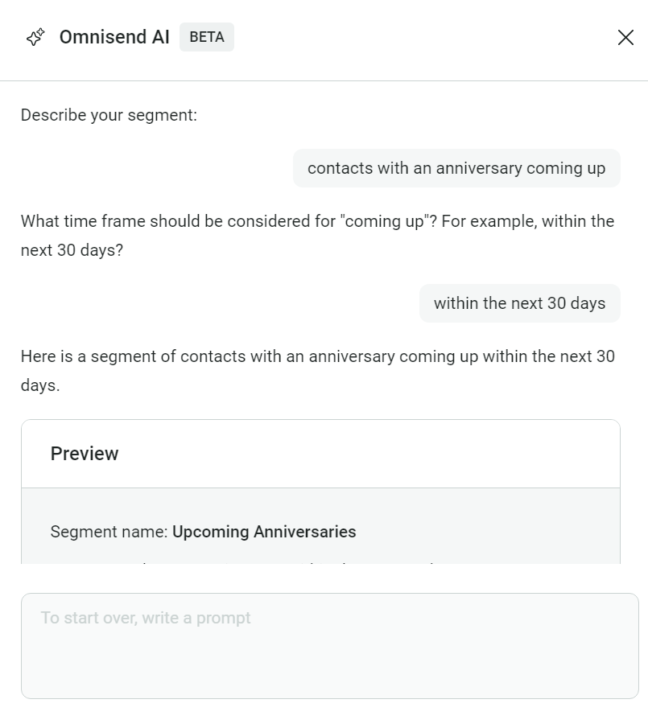
Task: Click the BETA badge
Action: [207, 38]
